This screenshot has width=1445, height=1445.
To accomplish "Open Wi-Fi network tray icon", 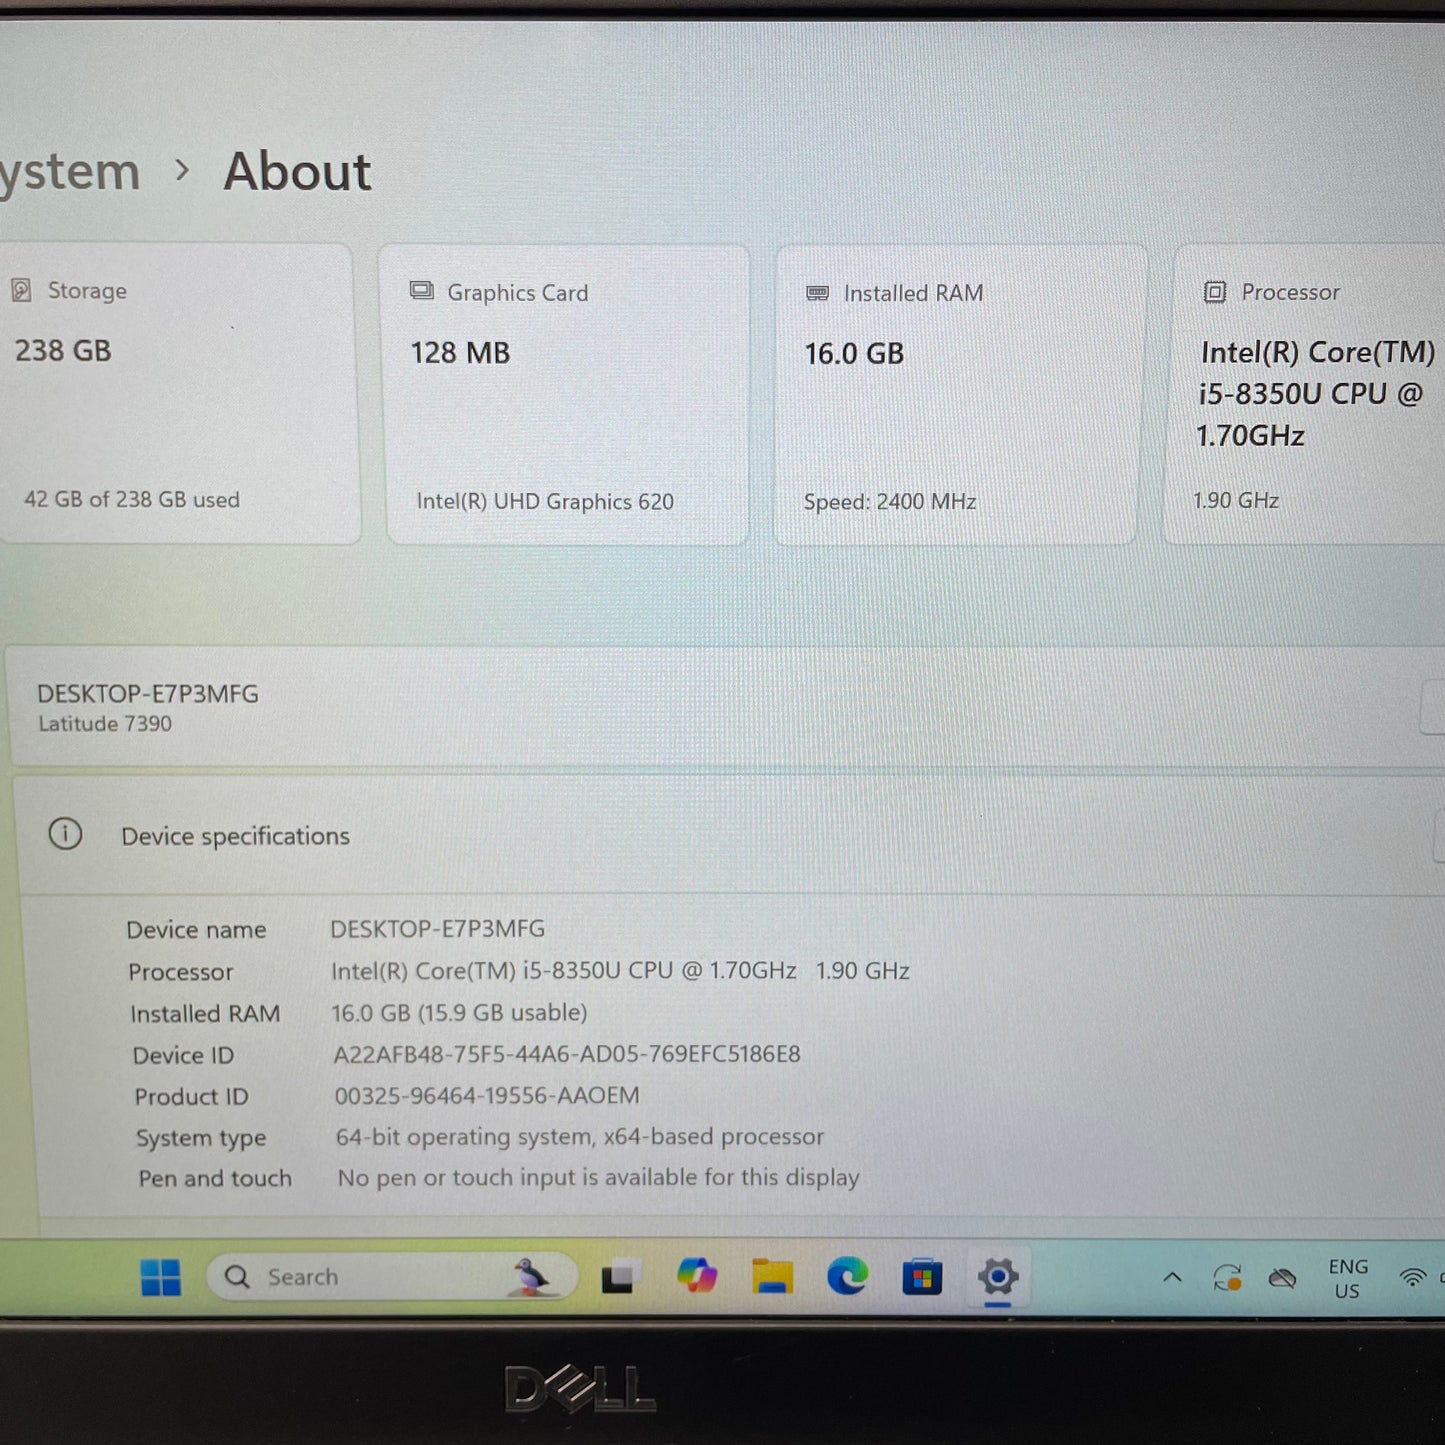I will click(1412, 1277).
